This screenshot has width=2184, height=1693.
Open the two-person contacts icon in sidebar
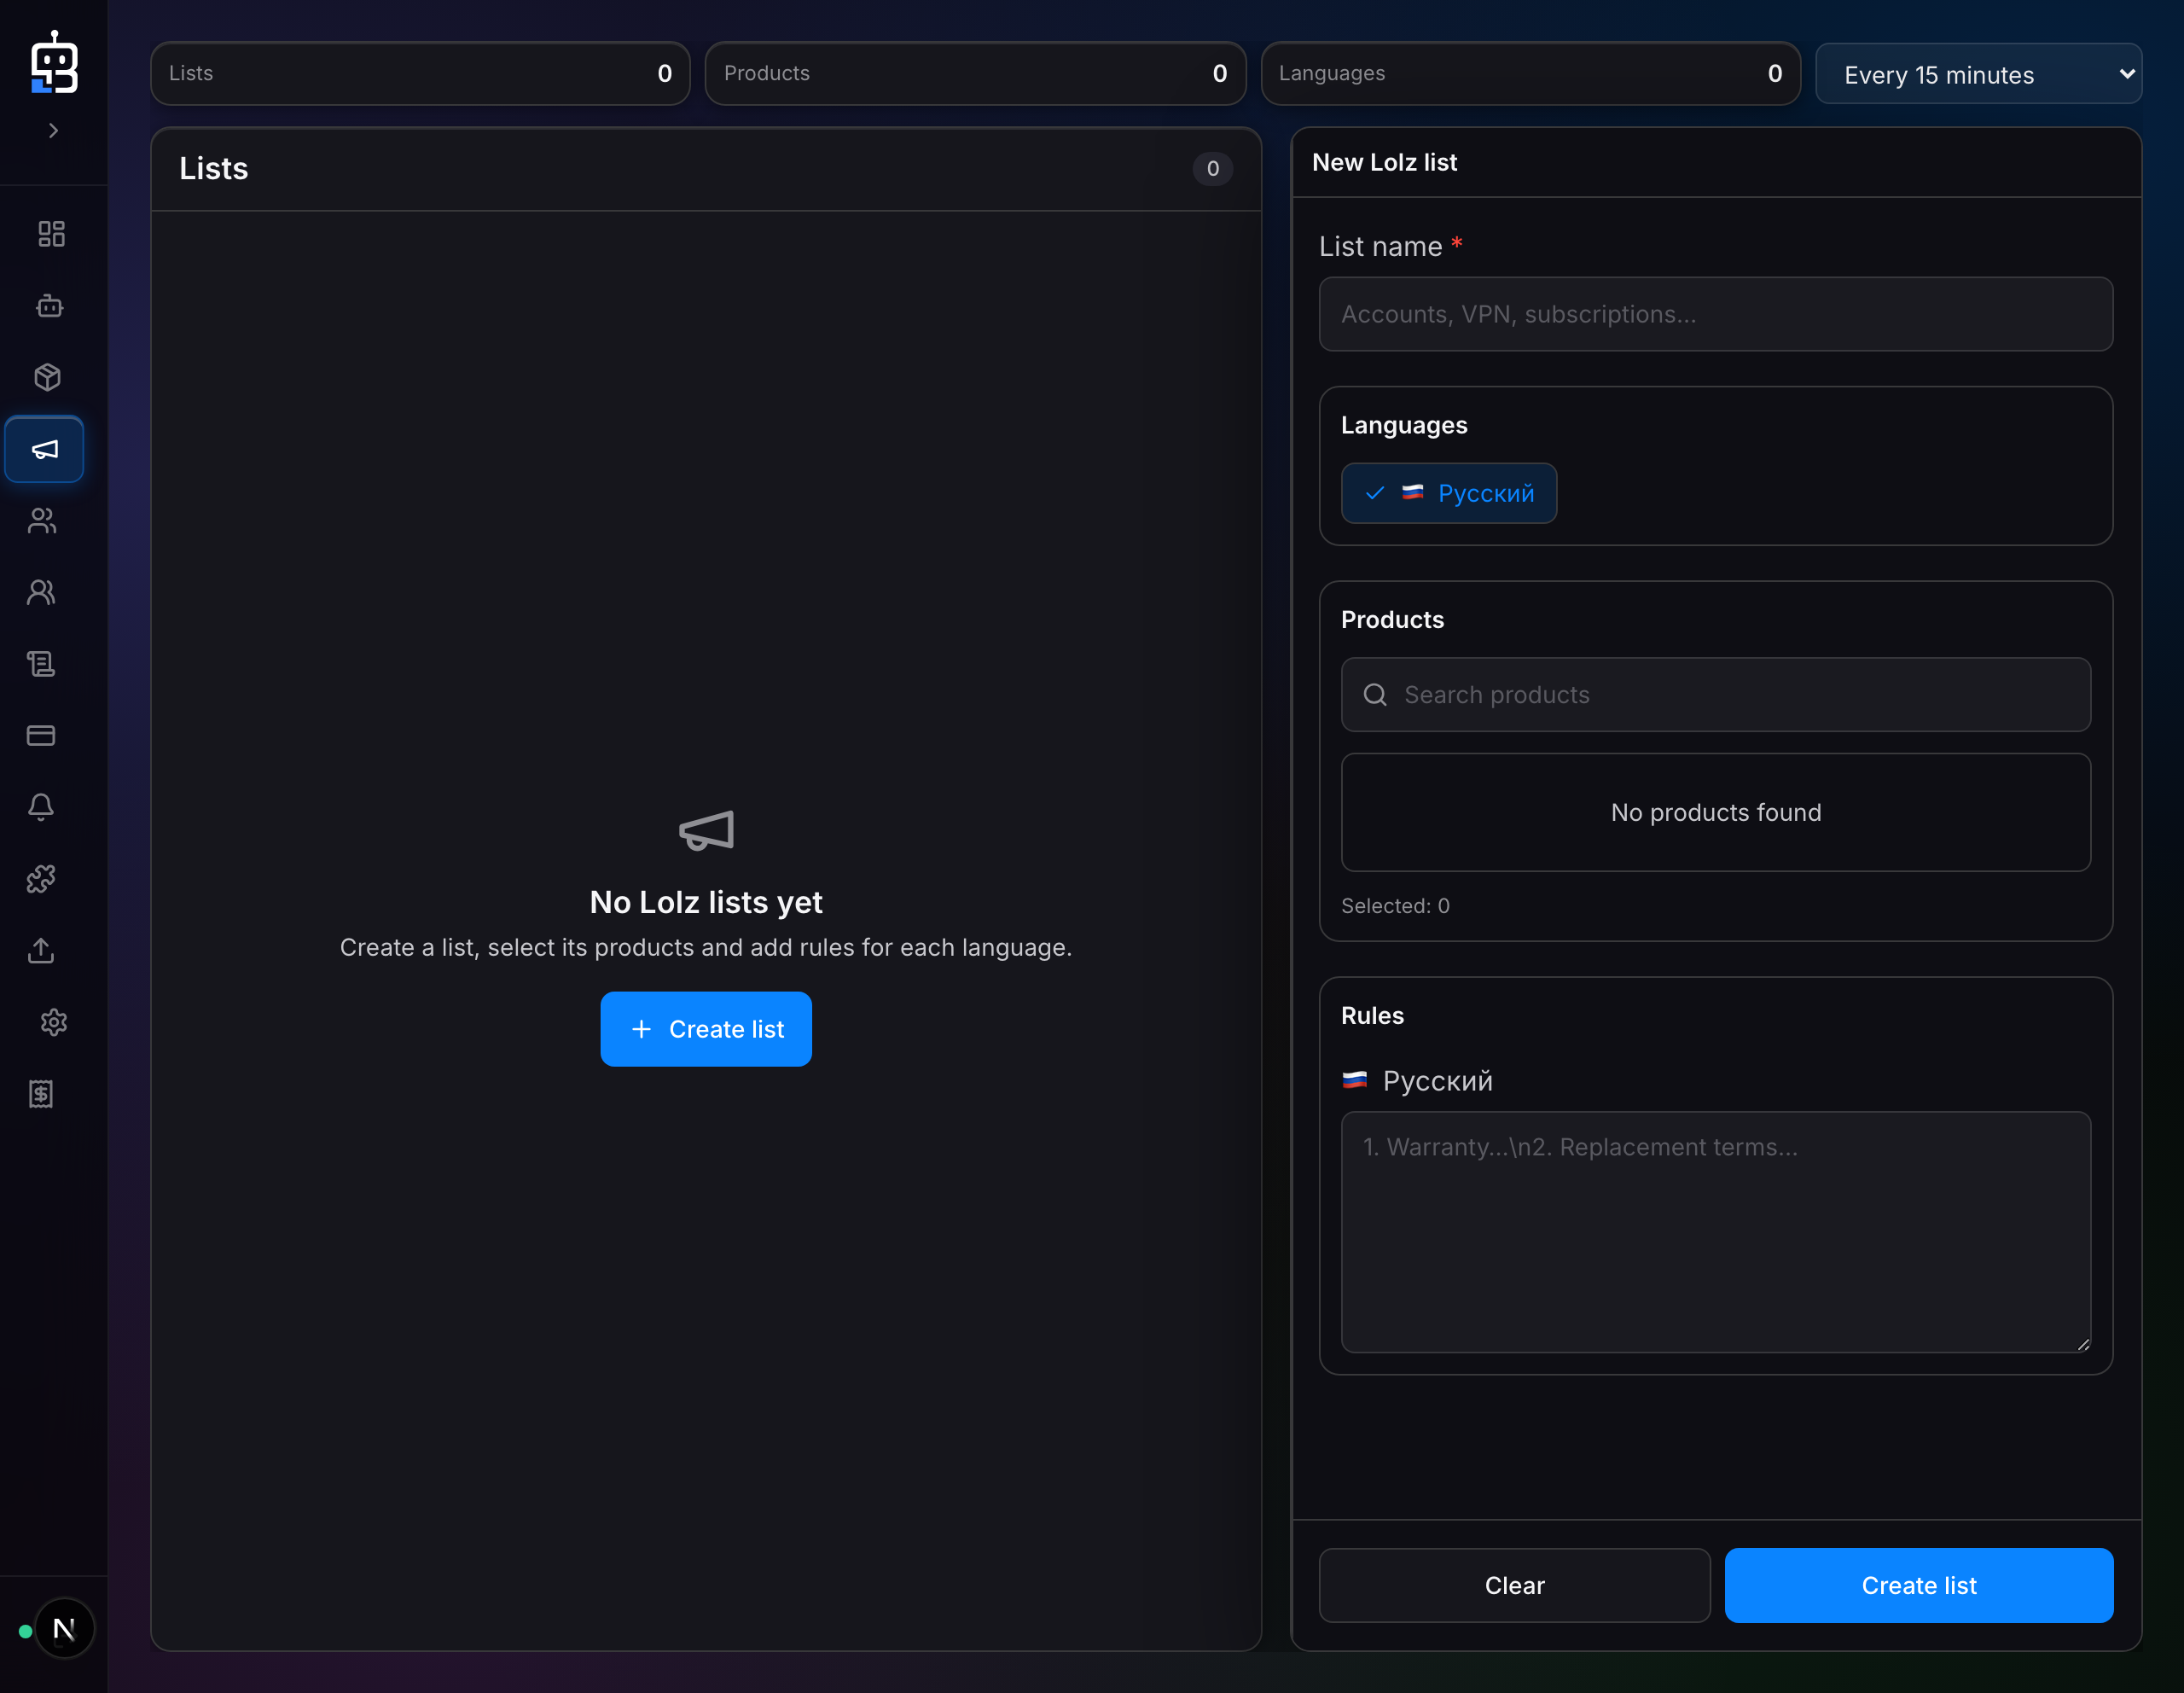(x=41, y=593)
